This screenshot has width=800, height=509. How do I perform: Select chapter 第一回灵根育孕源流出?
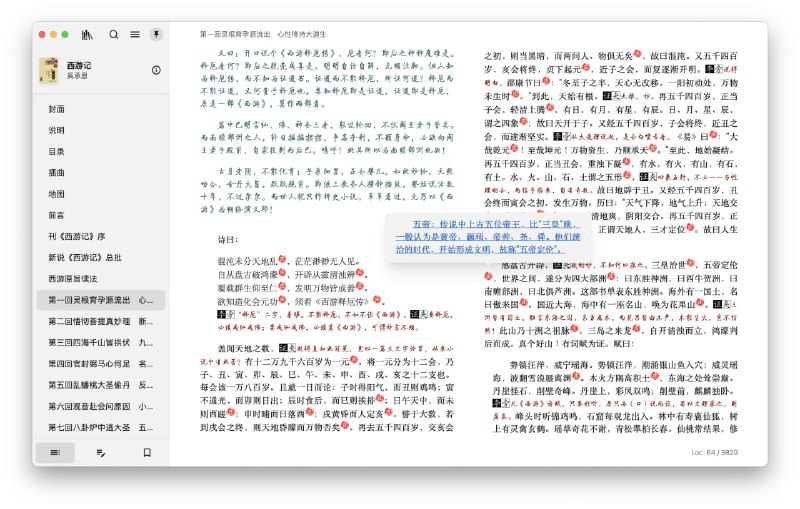(x=101, y=300)
